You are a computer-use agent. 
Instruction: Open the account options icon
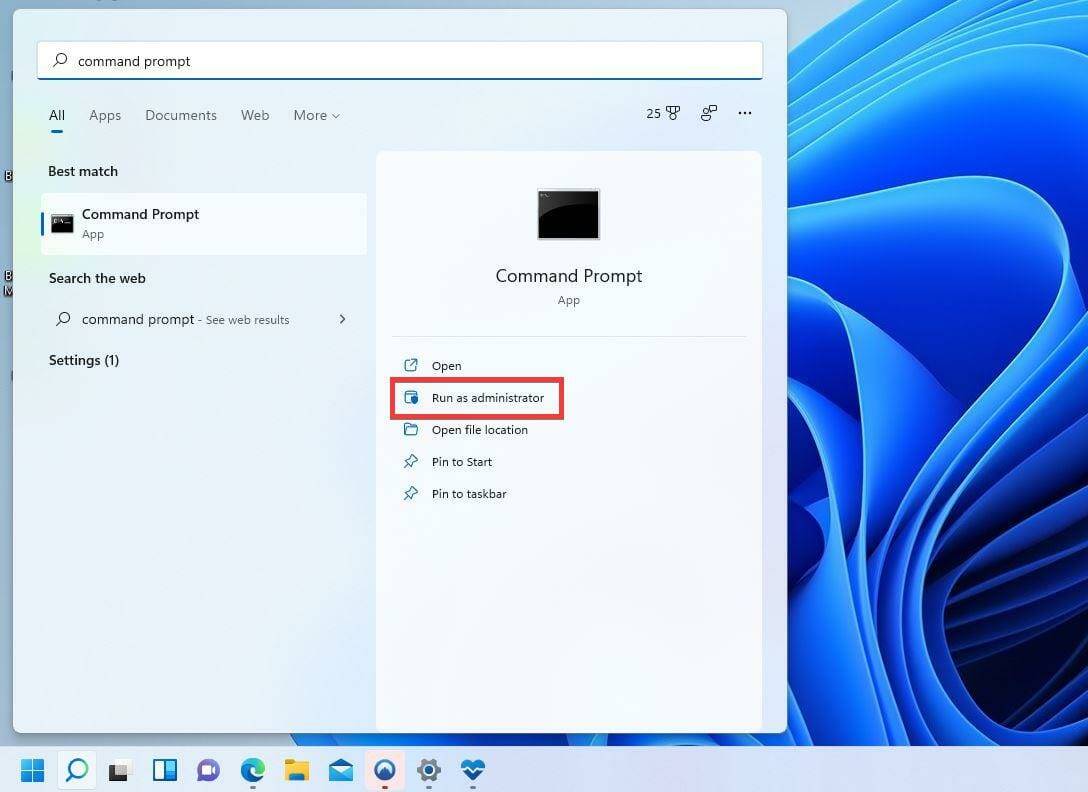(708, 113)
